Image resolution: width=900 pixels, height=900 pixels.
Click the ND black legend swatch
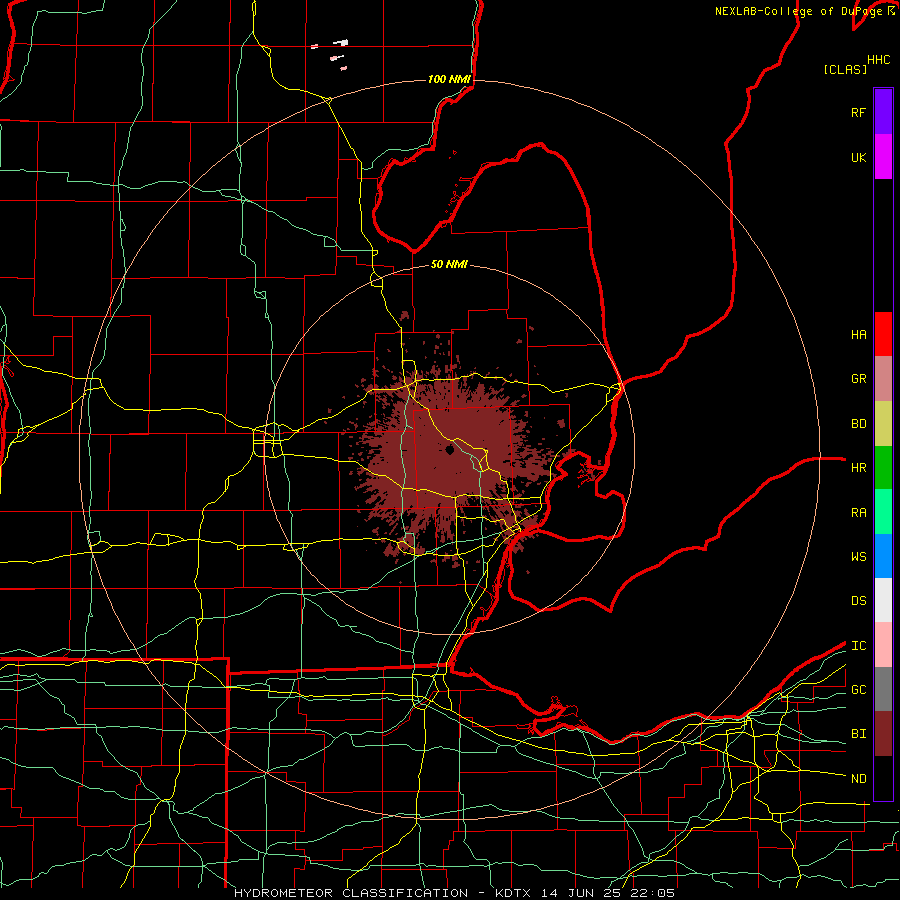[883, 778]
